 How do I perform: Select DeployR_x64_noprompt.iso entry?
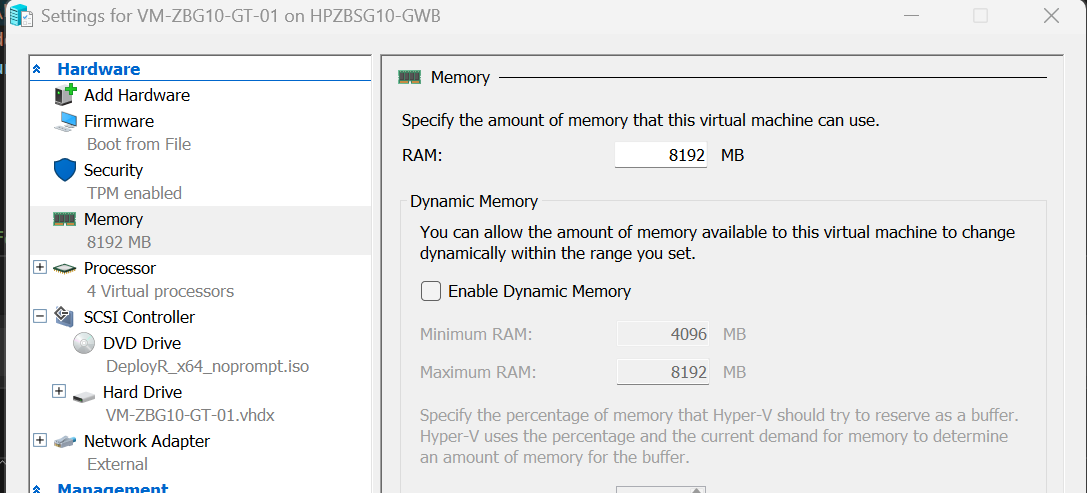click(x=207, y=366)
